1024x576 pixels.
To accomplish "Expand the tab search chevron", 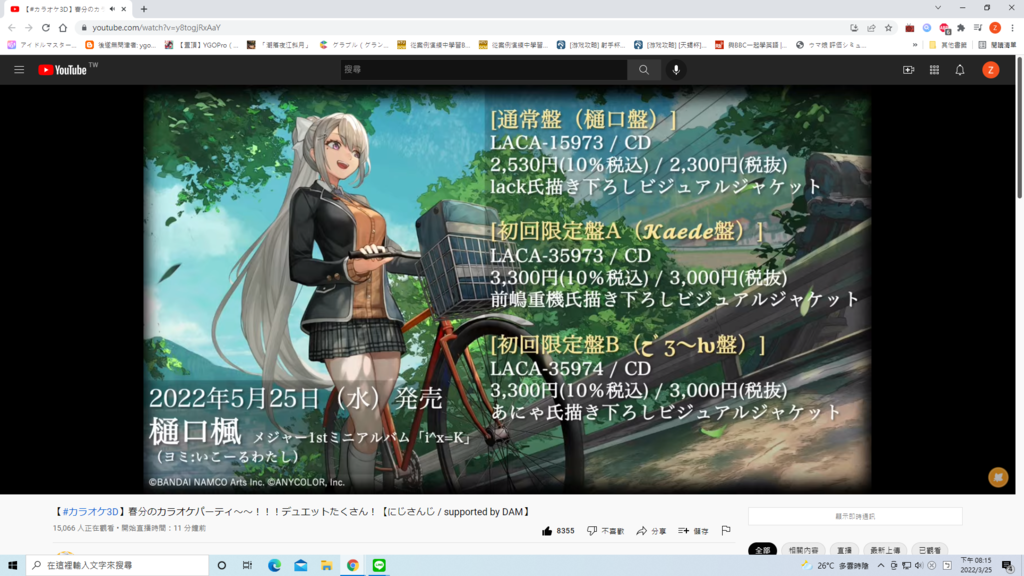I will [938, 8].
